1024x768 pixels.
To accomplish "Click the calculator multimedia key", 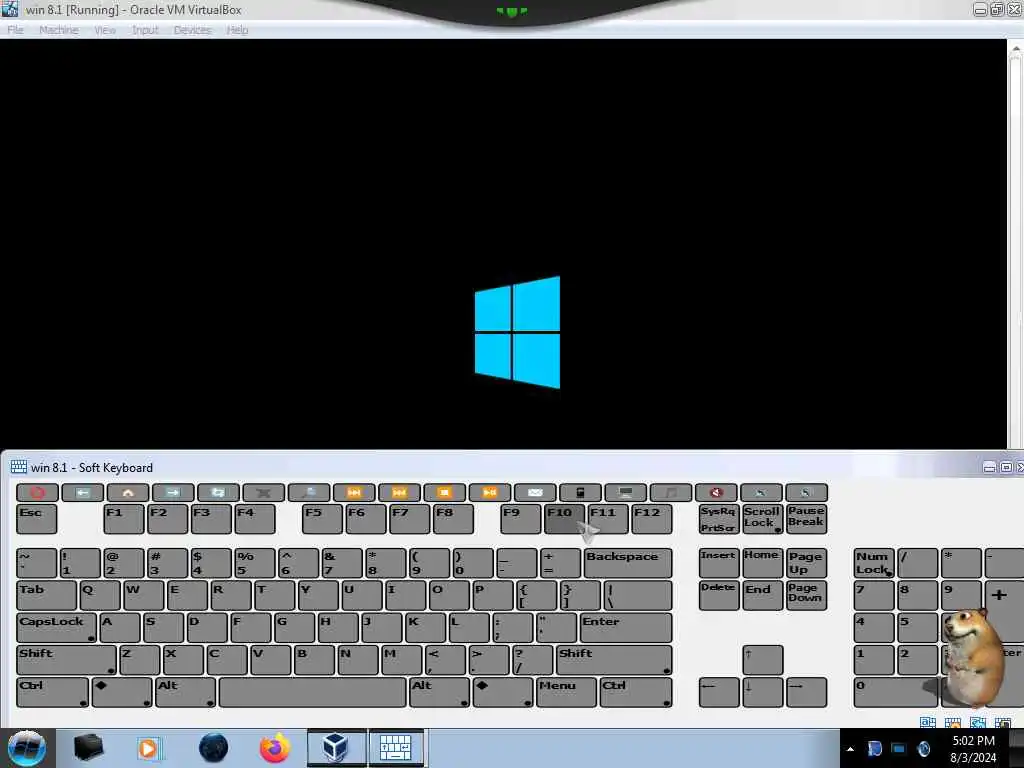I will [580, 492].
